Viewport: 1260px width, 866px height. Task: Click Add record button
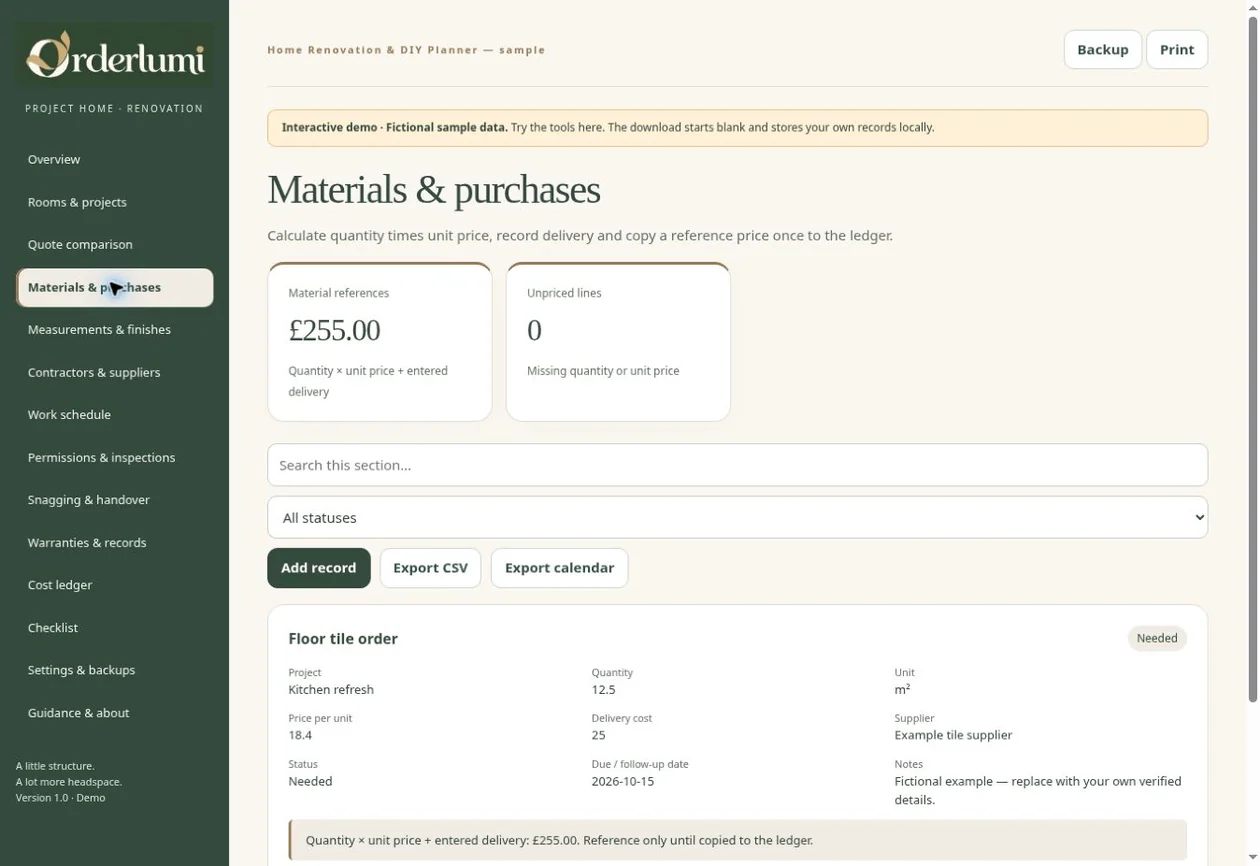318,568
